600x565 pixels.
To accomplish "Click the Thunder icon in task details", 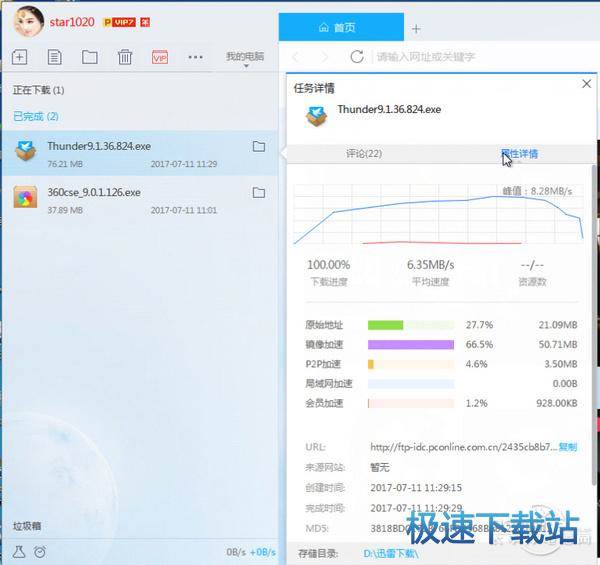I will pos(316,116).
